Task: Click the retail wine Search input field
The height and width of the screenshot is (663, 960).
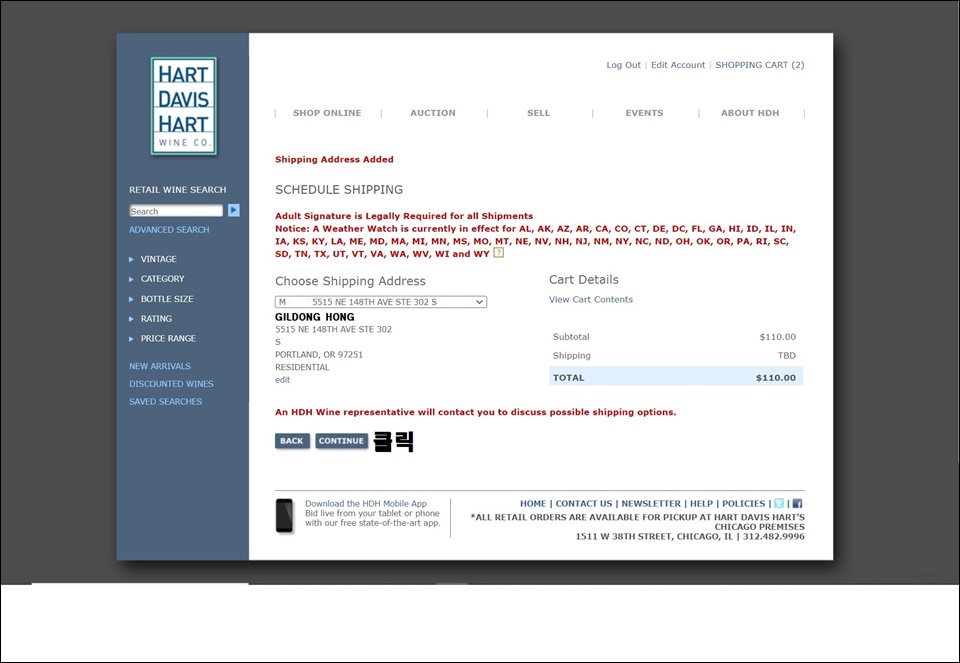Action: point(176,211)
